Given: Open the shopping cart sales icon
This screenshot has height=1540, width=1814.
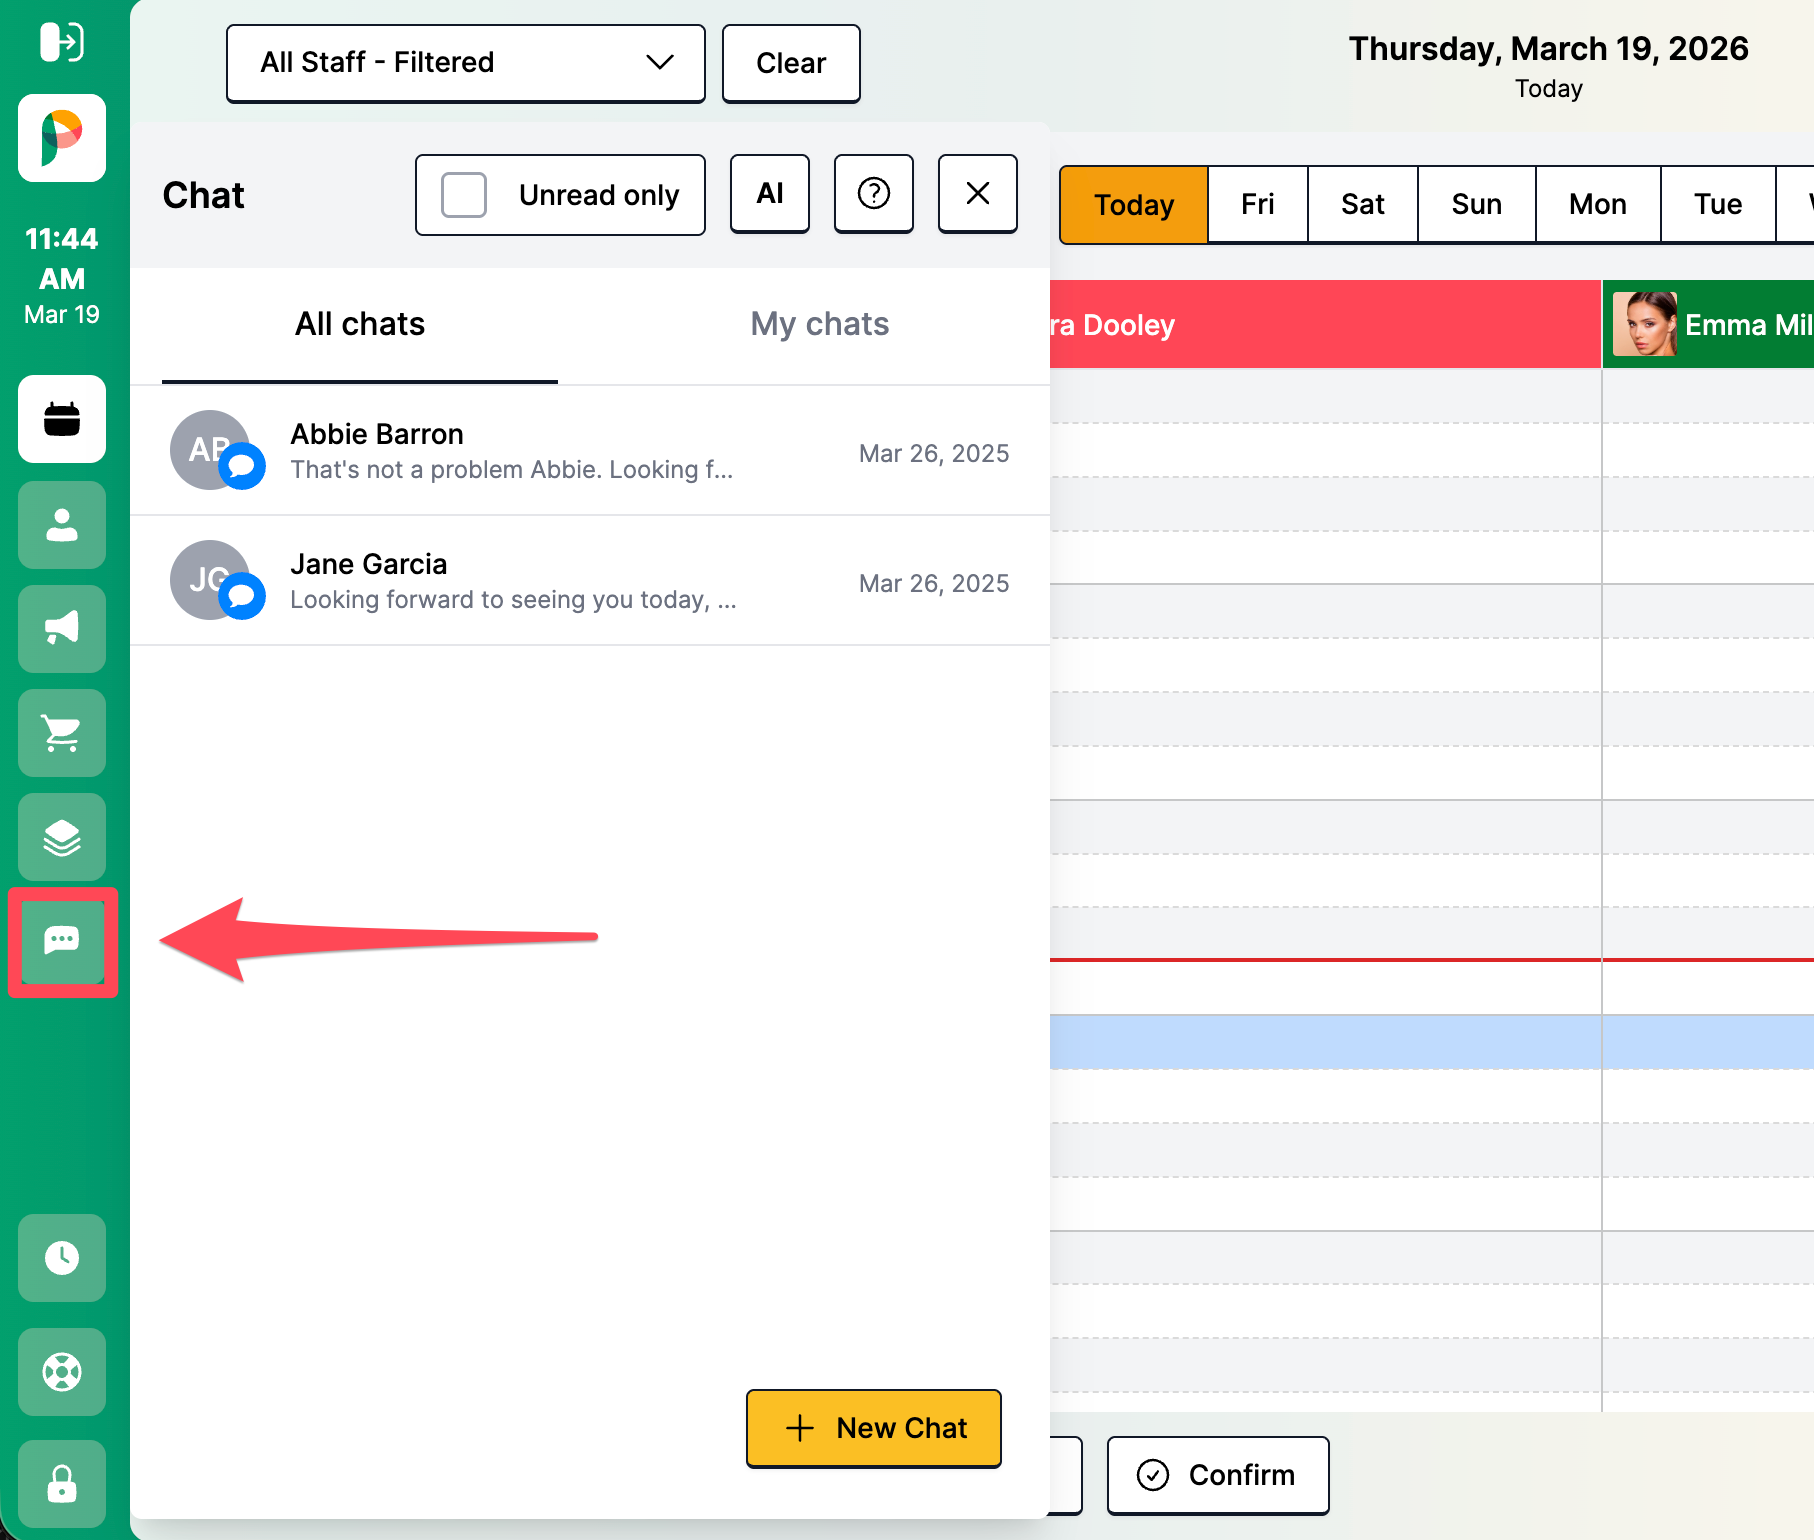Looking at the screenshot, I should tap(62, 733).
